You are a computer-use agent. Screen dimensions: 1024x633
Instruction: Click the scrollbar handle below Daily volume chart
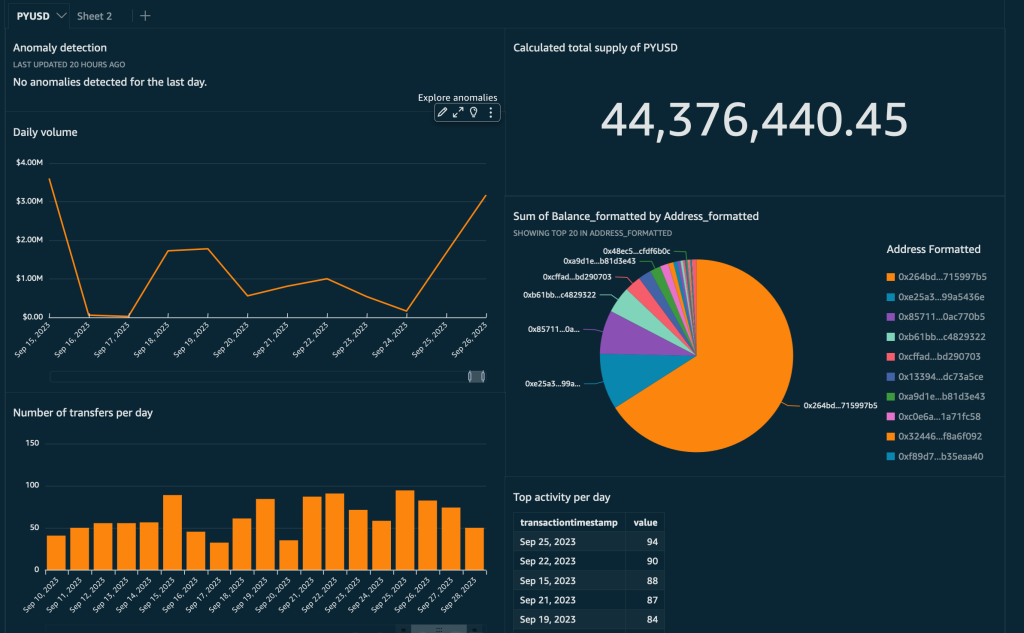[475, 376]
